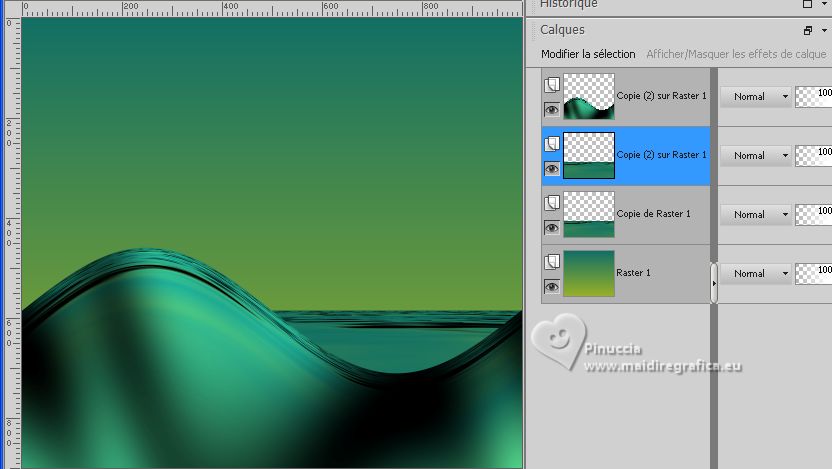Select the wave thumbnail of the unselected Copie (2) layer
The image size is (832, 469).
click(x=589, y=96)
